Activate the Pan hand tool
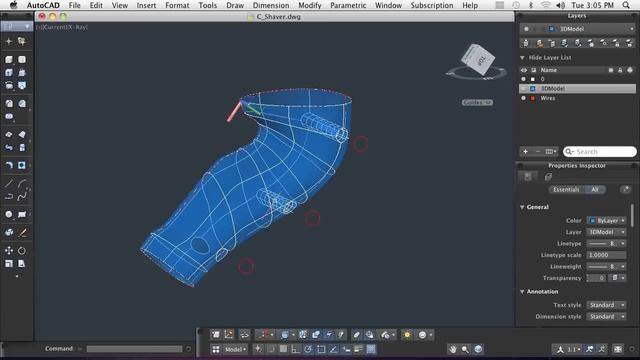 [x=453, y=349]
